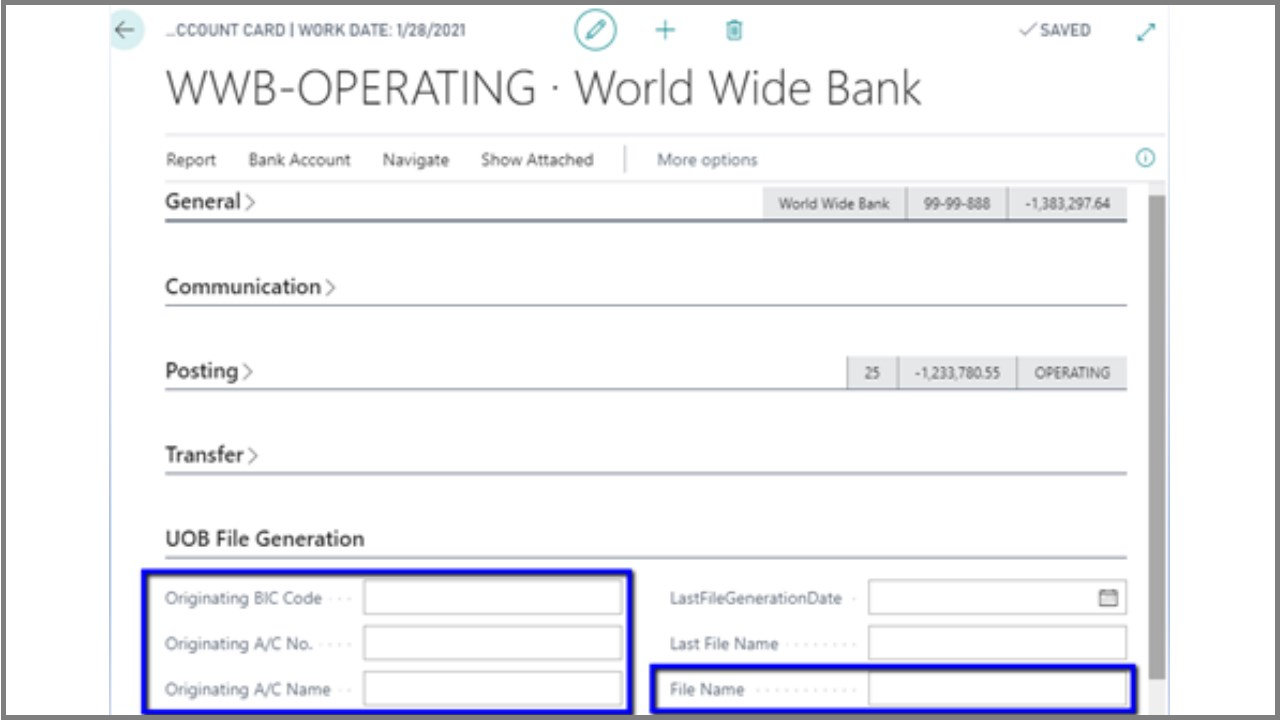
Task: Click the SAVED status indicator
Action: (x=1054, y=31)
